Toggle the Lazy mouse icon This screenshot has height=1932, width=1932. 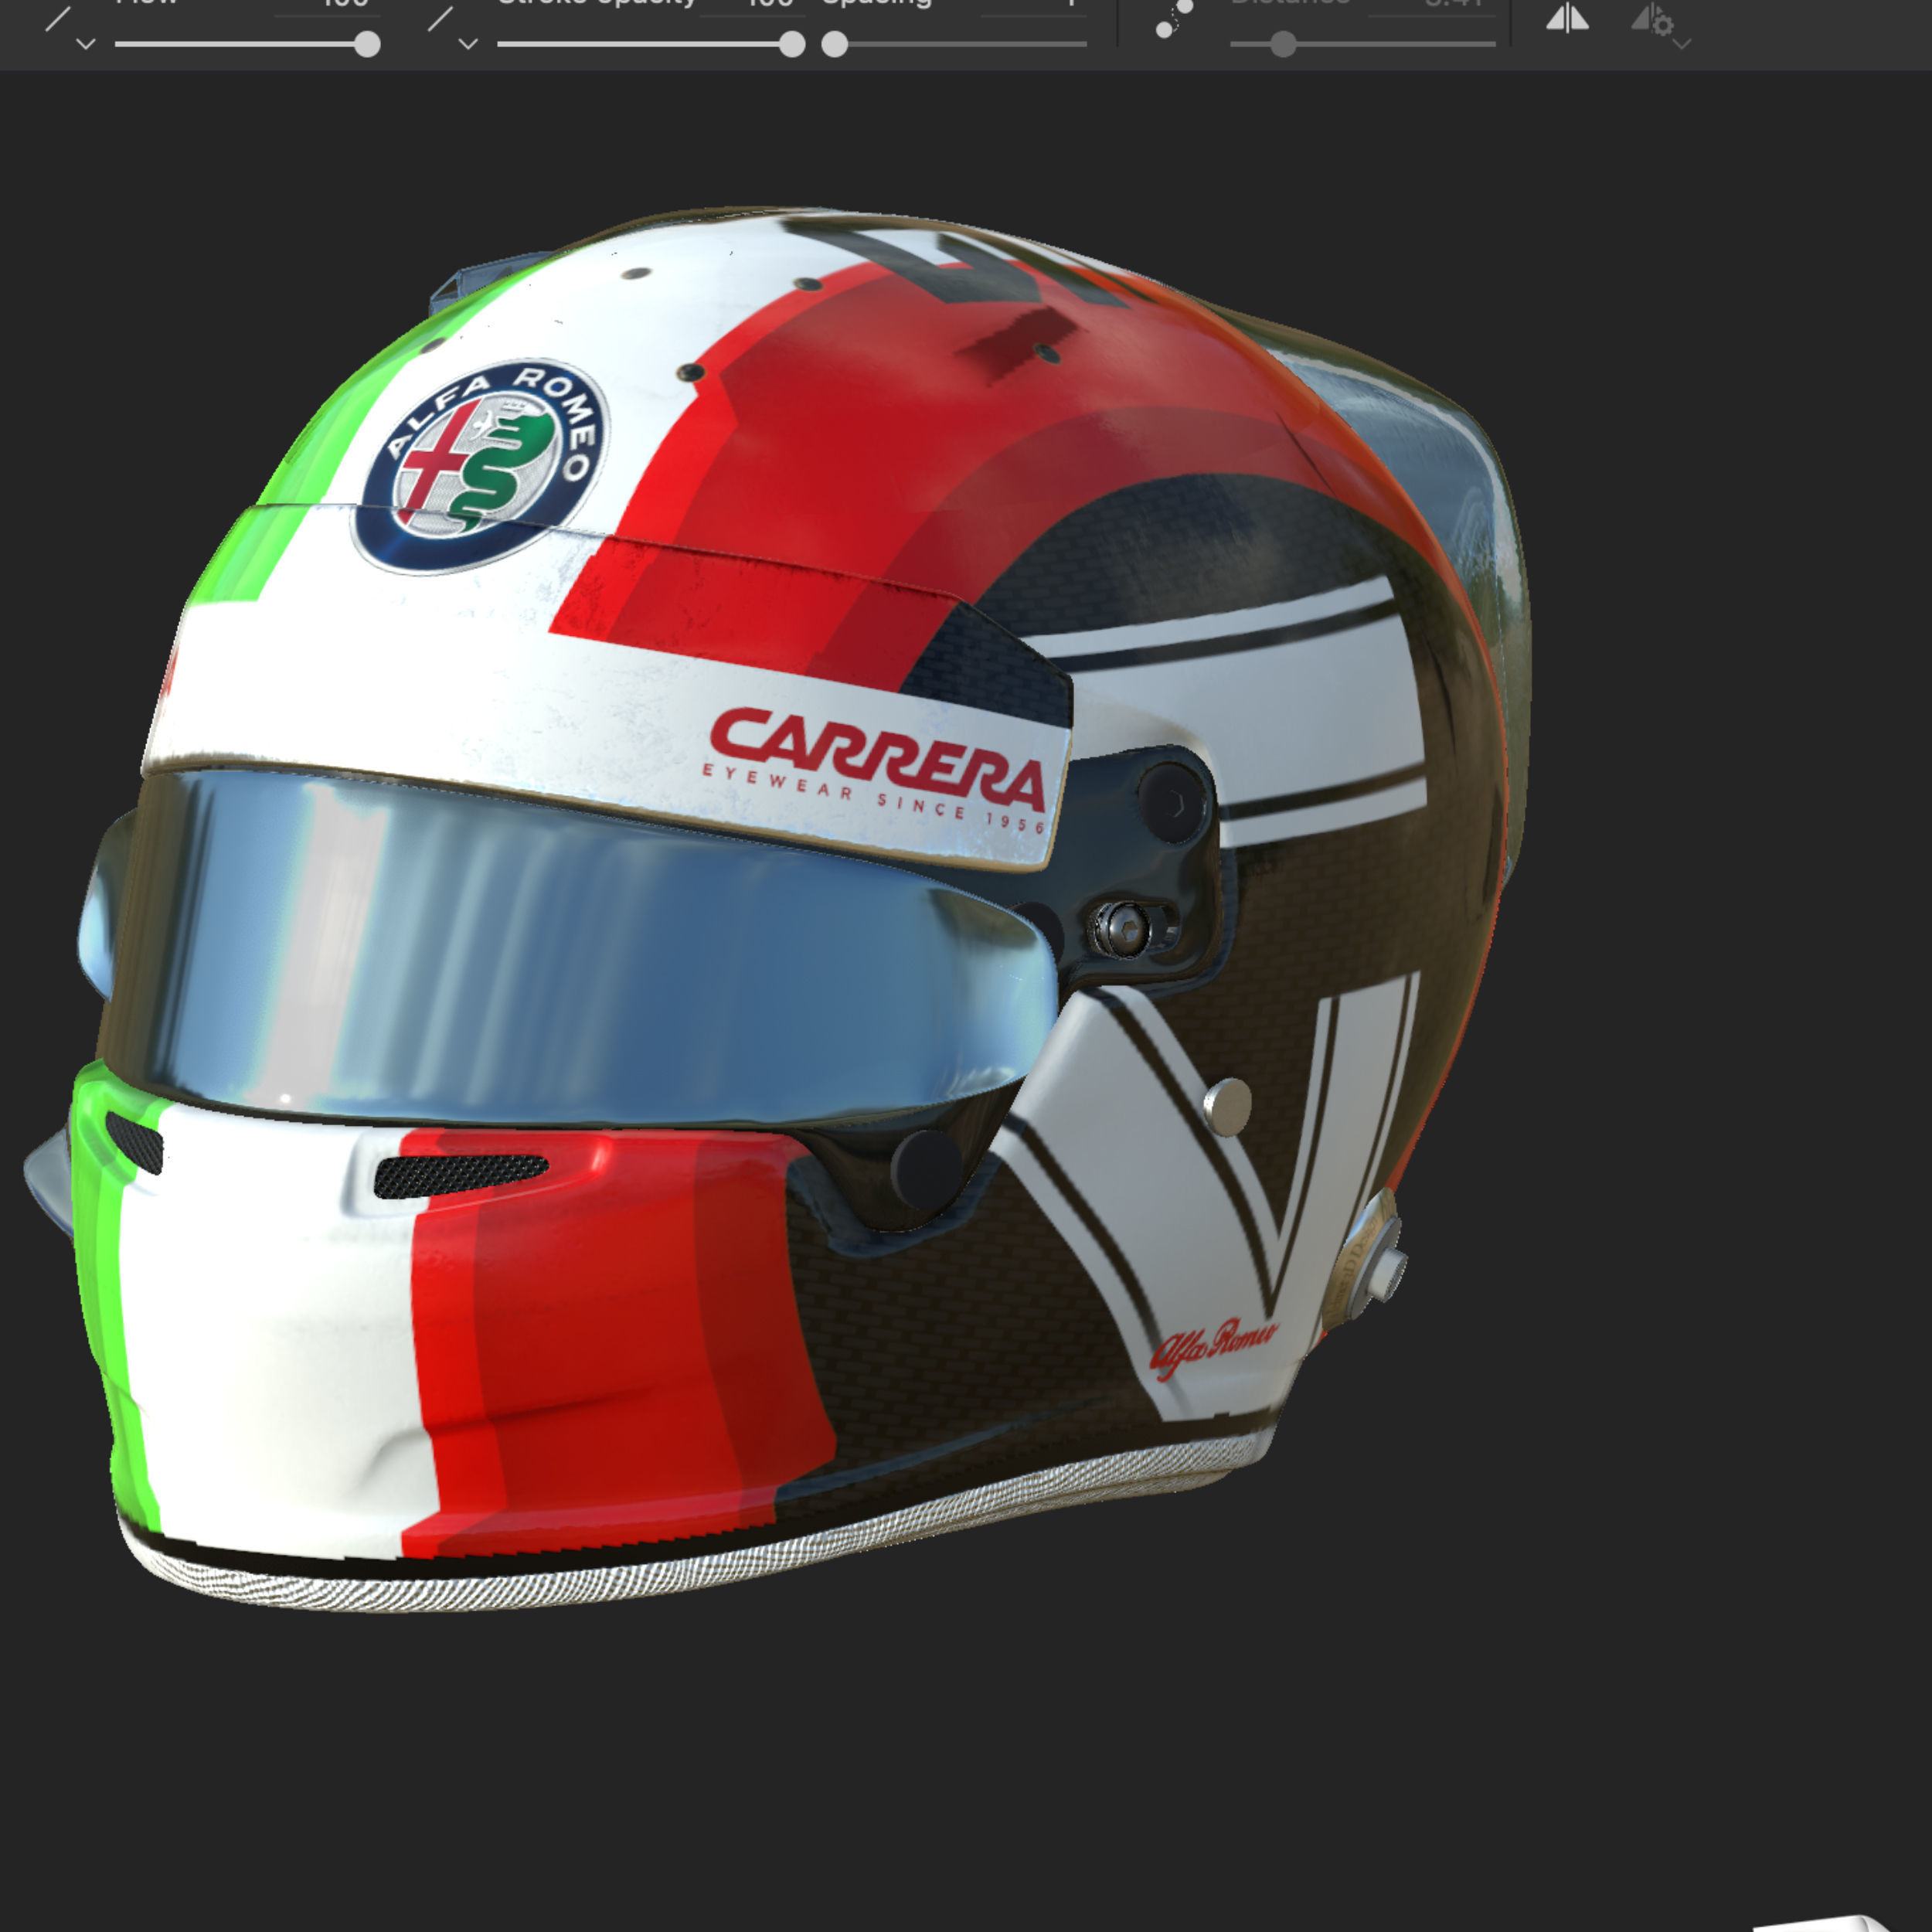tap(1174, 19)
